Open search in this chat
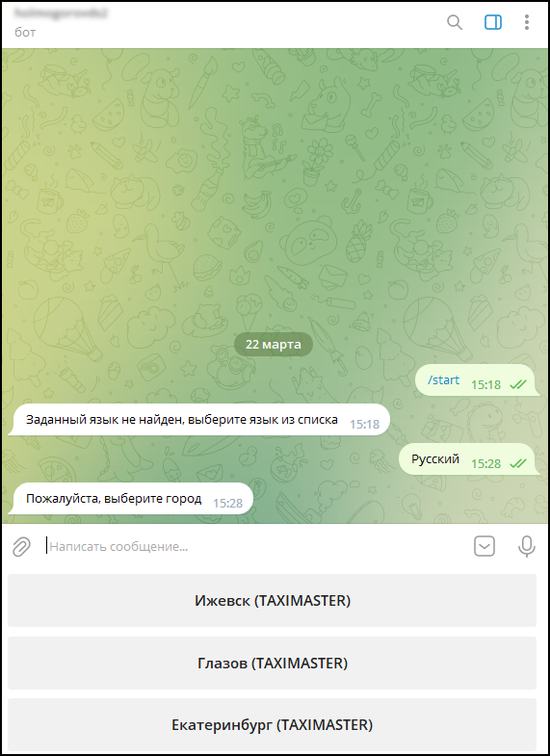The image size is (550, 756). [454, 22]
